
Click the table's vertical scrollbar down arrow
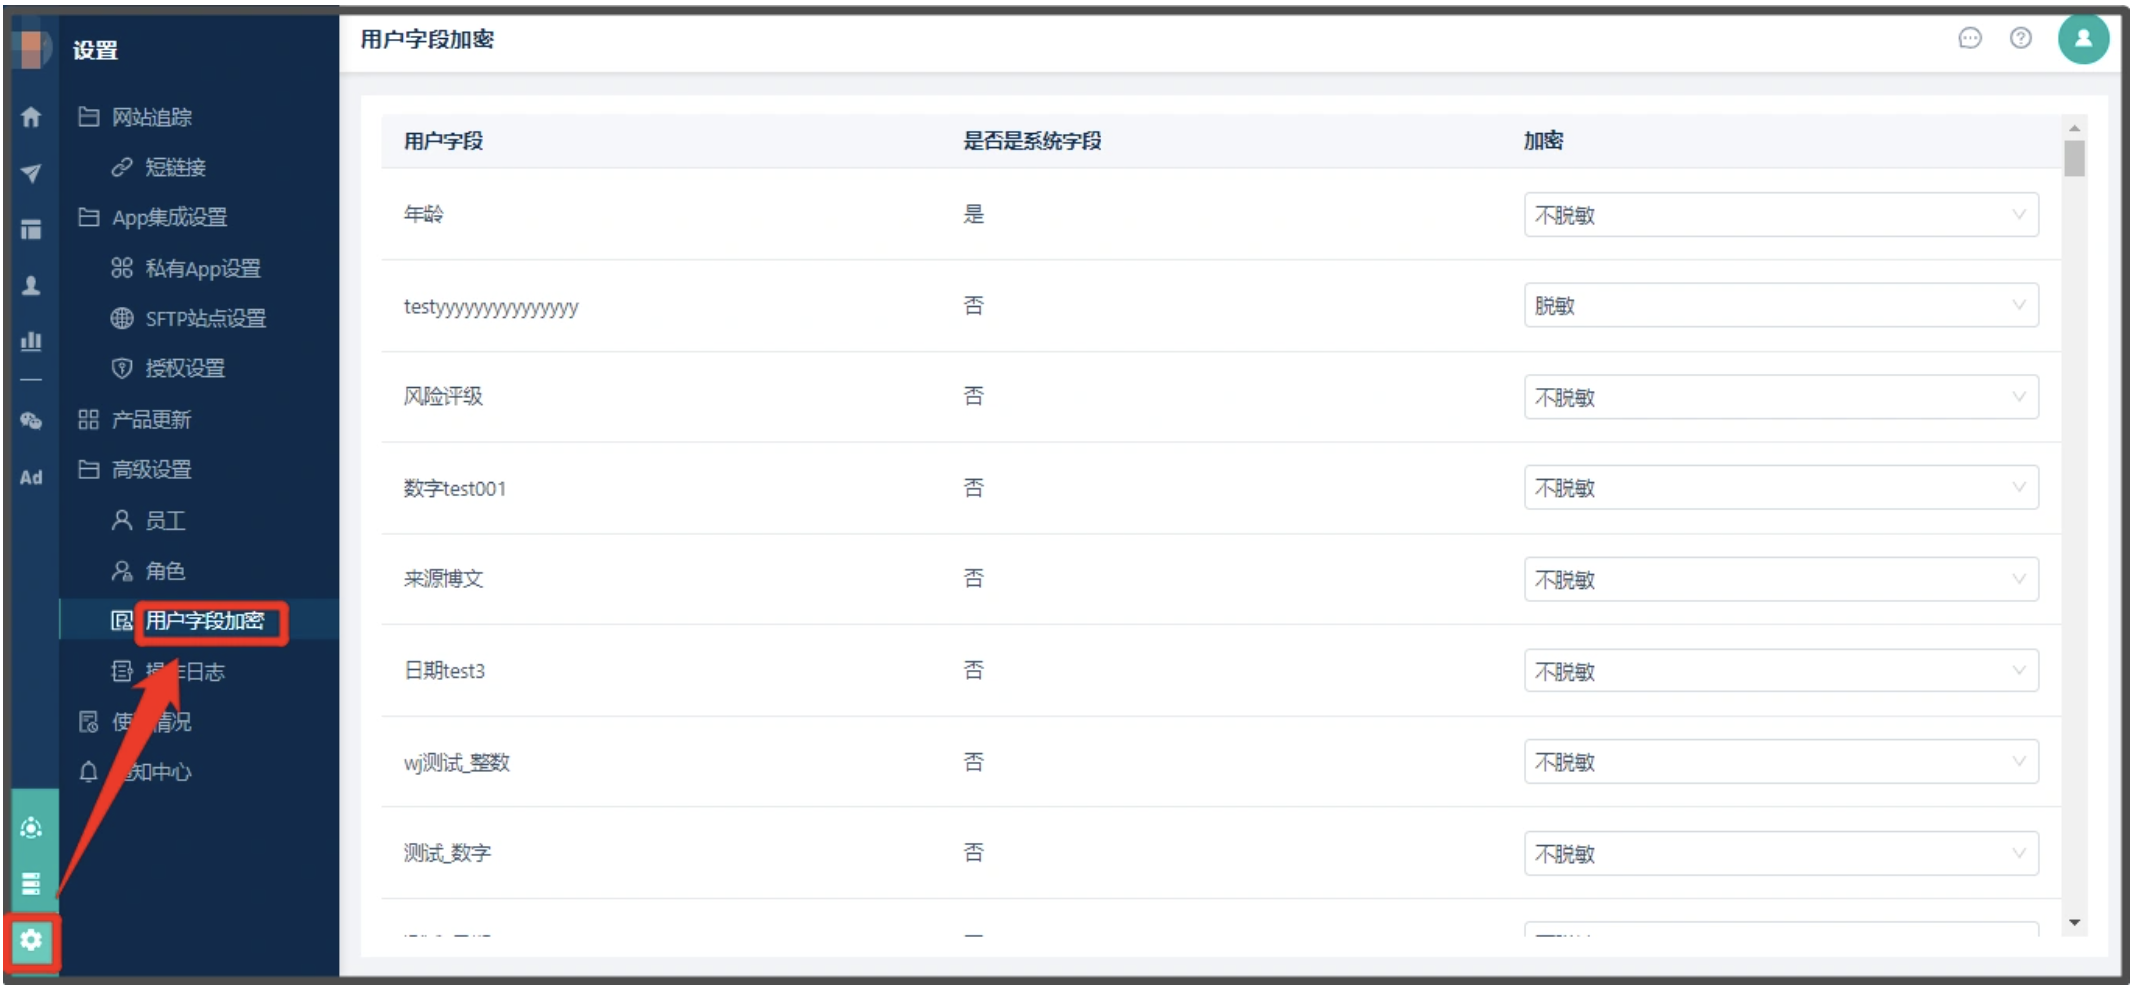(2074, 922)
